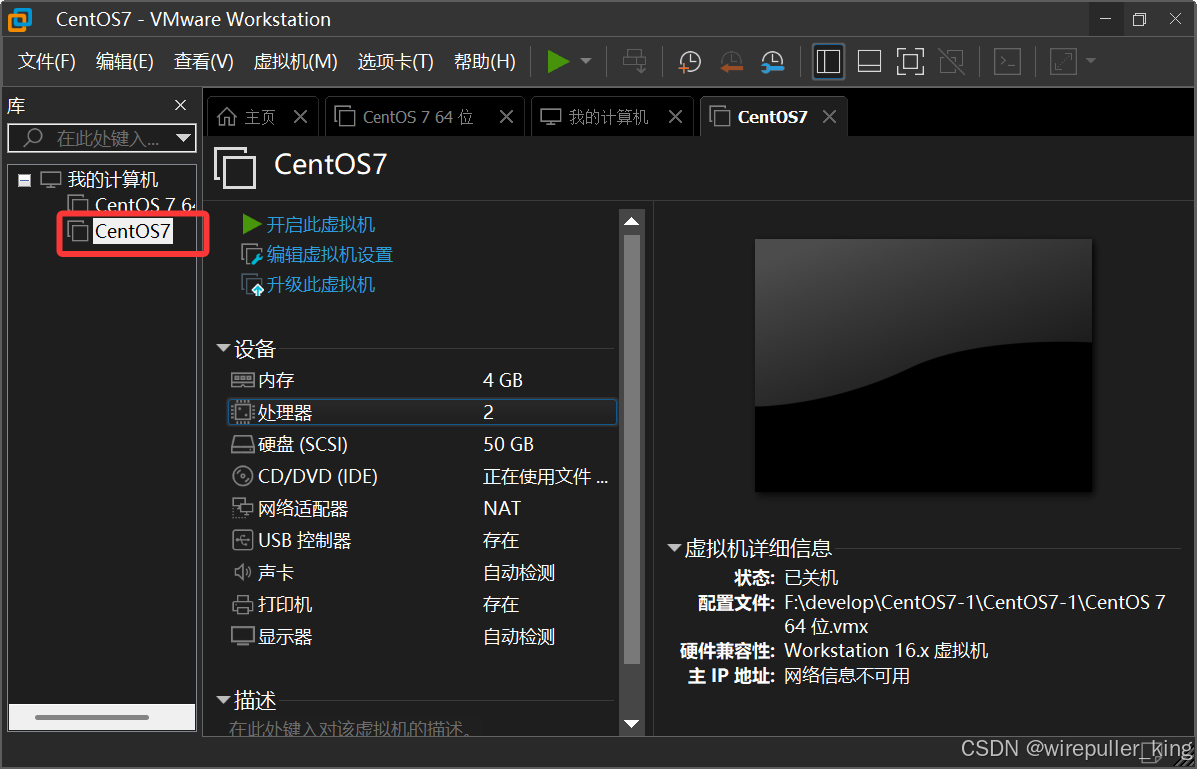Revert virtual machine to snapshot icon
The image size is (1197, 769).
[731, 62]
